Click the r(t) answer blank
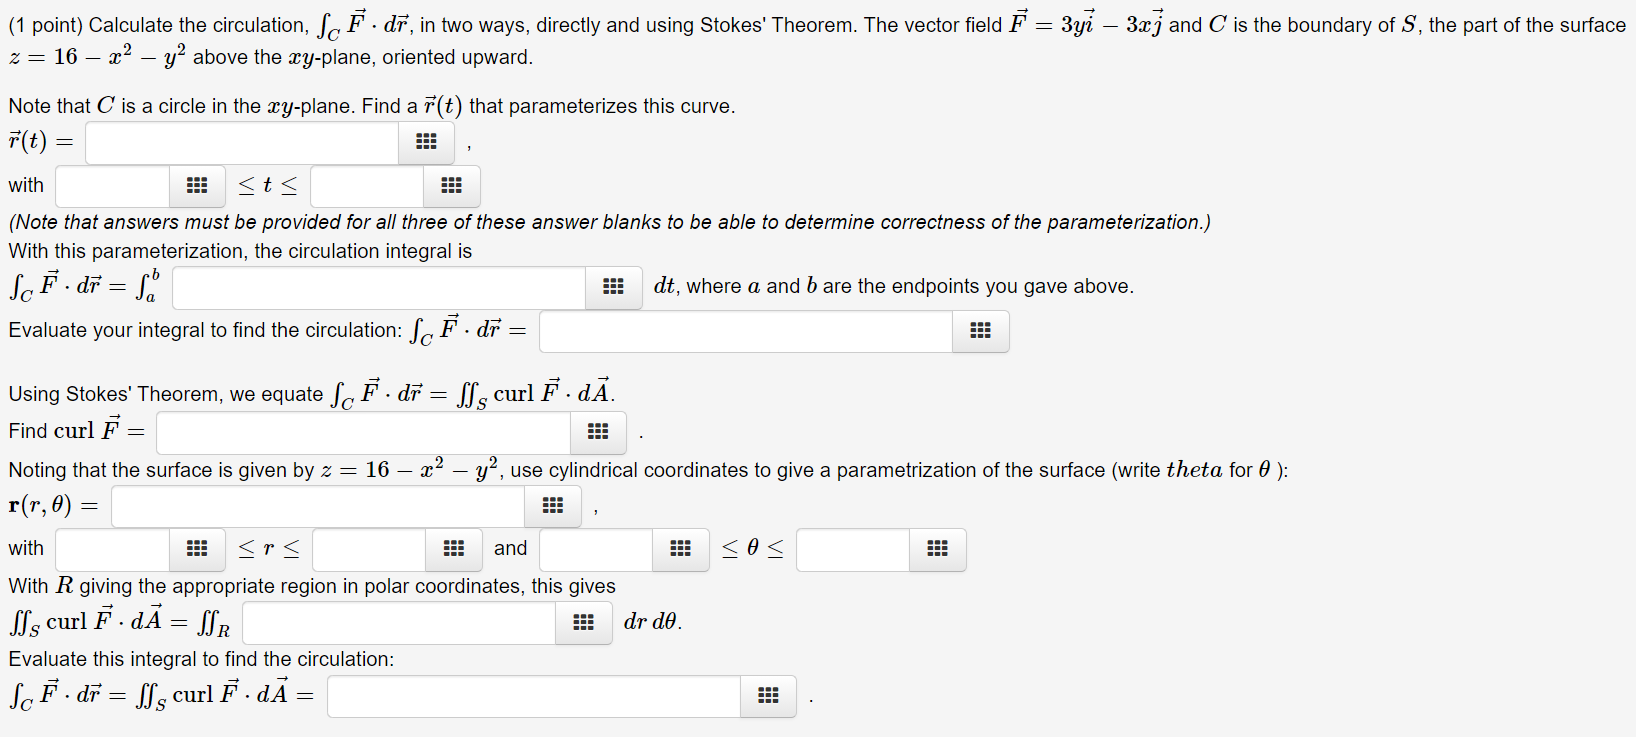Image resolution: width=1636 pixels, height=737 pixels. [240, 142]
